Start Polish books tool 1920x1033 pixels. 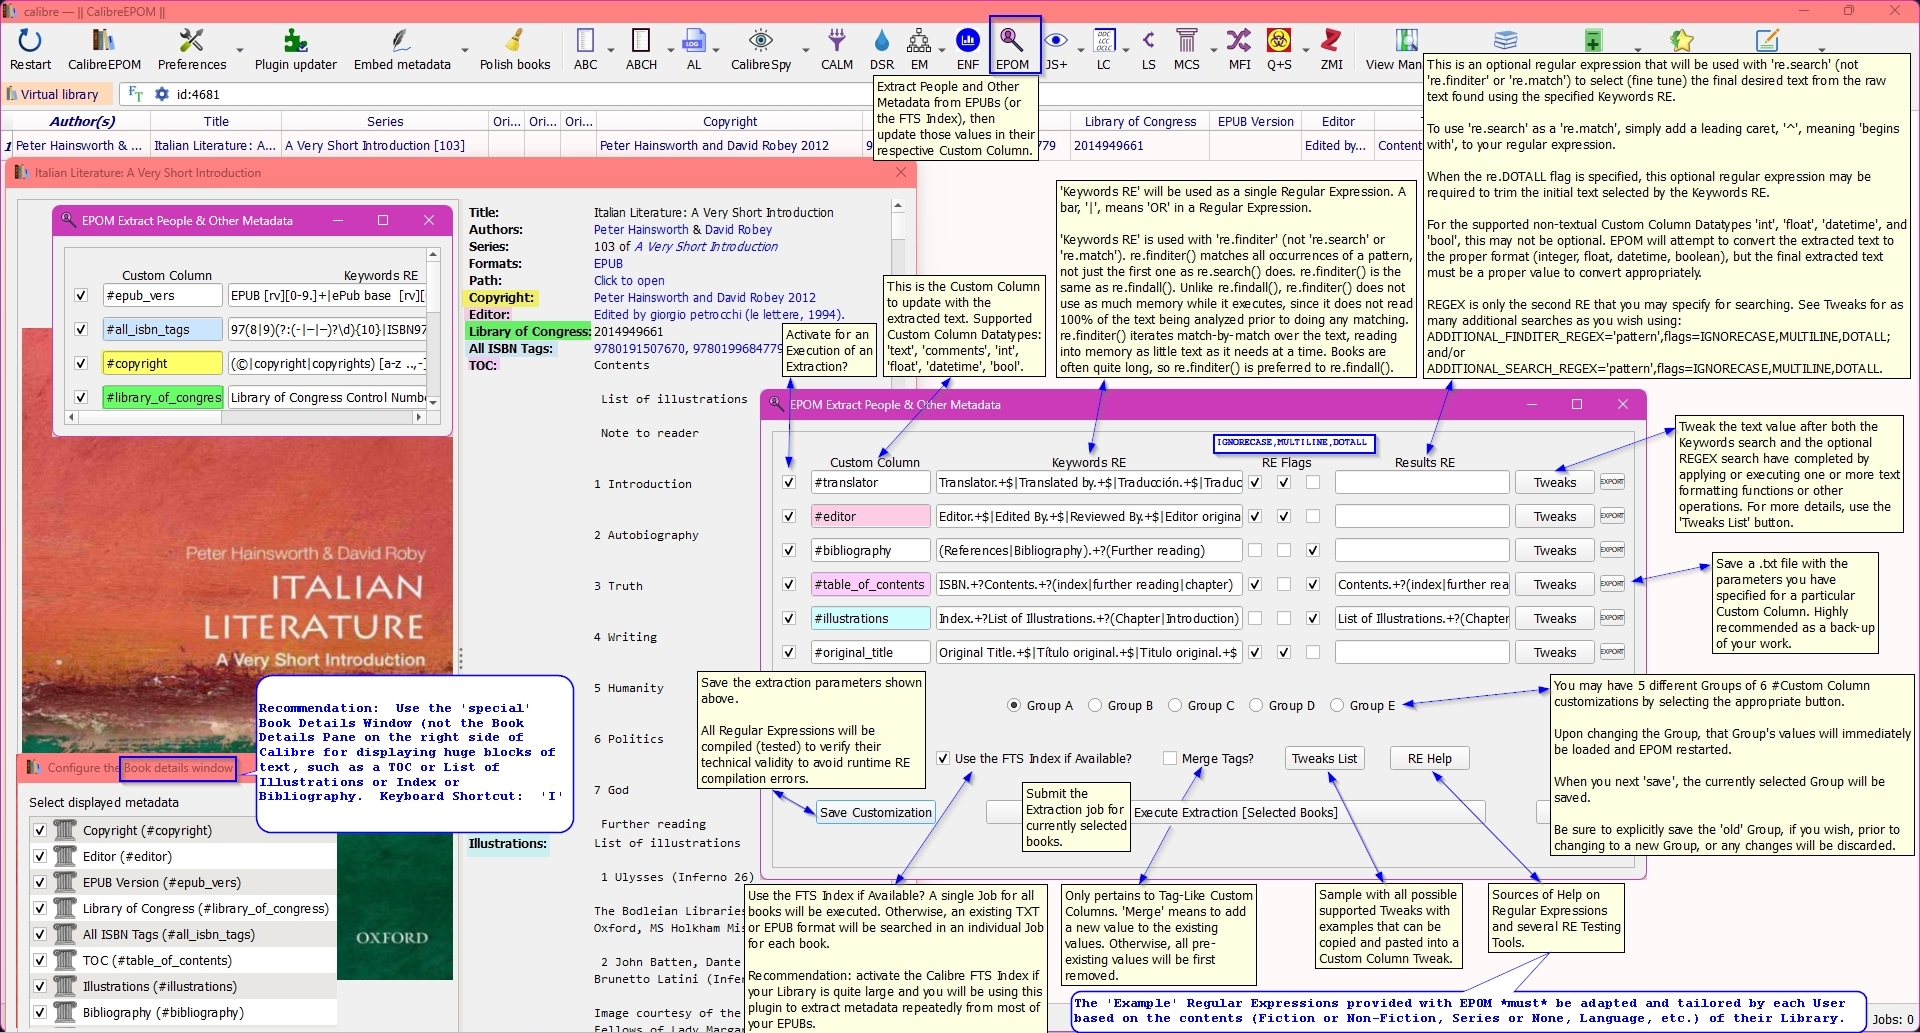tap(515, 41)
